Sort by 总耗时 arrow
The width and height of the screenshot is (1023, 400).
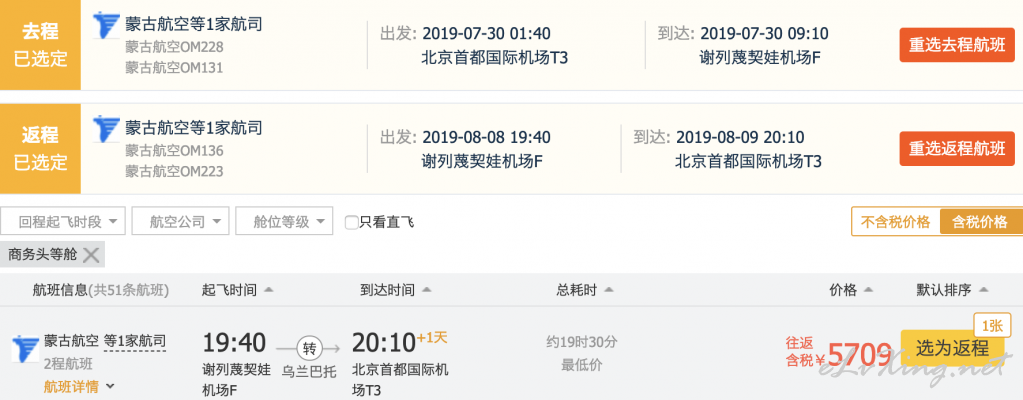pos(608,290)
